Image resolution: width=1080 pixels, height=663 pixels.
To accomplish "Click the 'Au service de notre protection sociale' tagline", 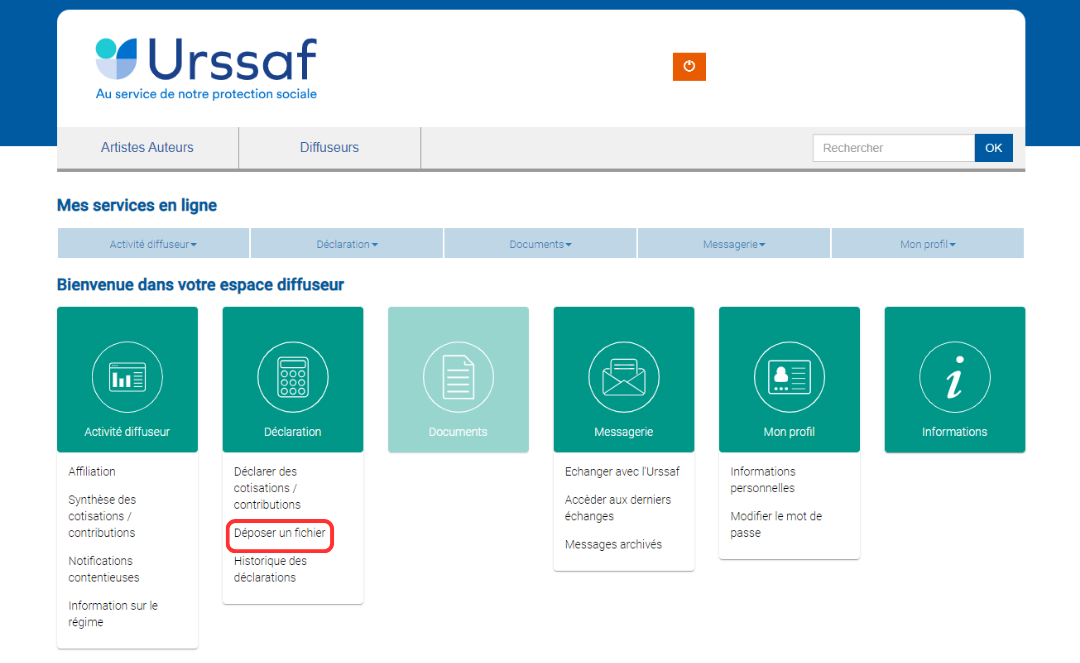I will [206, 94].
